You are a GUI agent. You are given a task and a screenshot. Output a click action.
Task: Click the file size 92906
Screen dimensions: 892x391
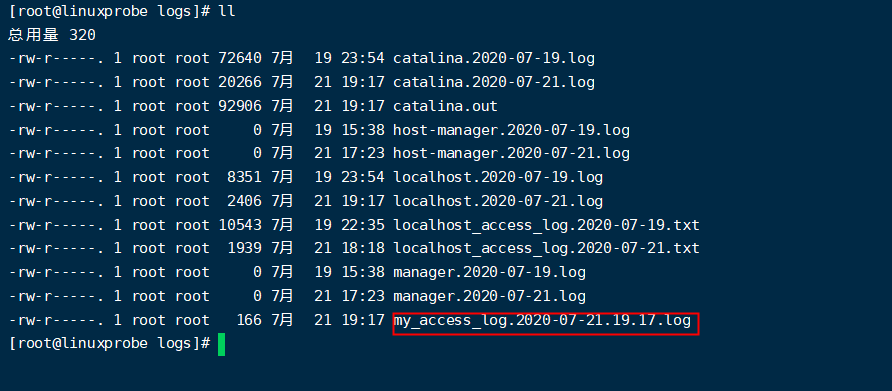pos(240,106)
